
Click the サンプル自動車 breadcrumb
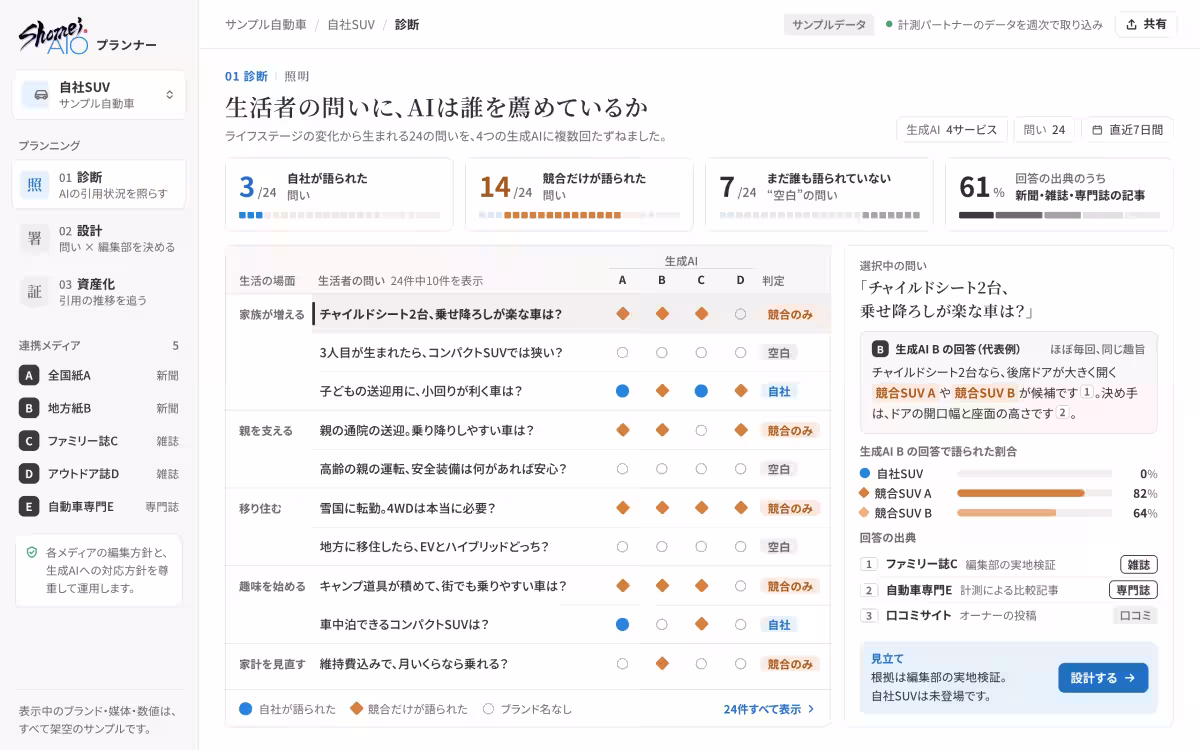pyautogui.click(x=265, y=24)
